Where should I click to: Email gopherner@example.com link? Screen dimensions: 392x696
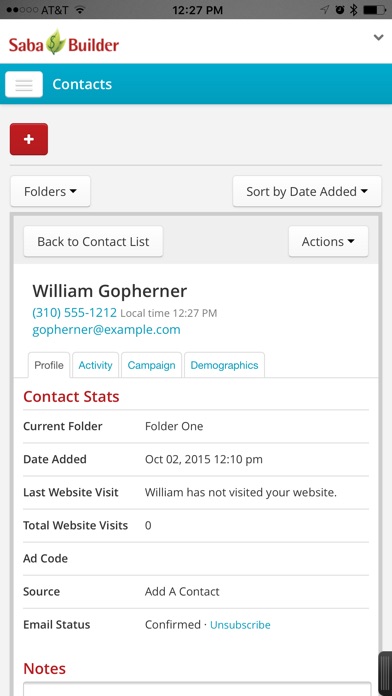tap(107, 330)
